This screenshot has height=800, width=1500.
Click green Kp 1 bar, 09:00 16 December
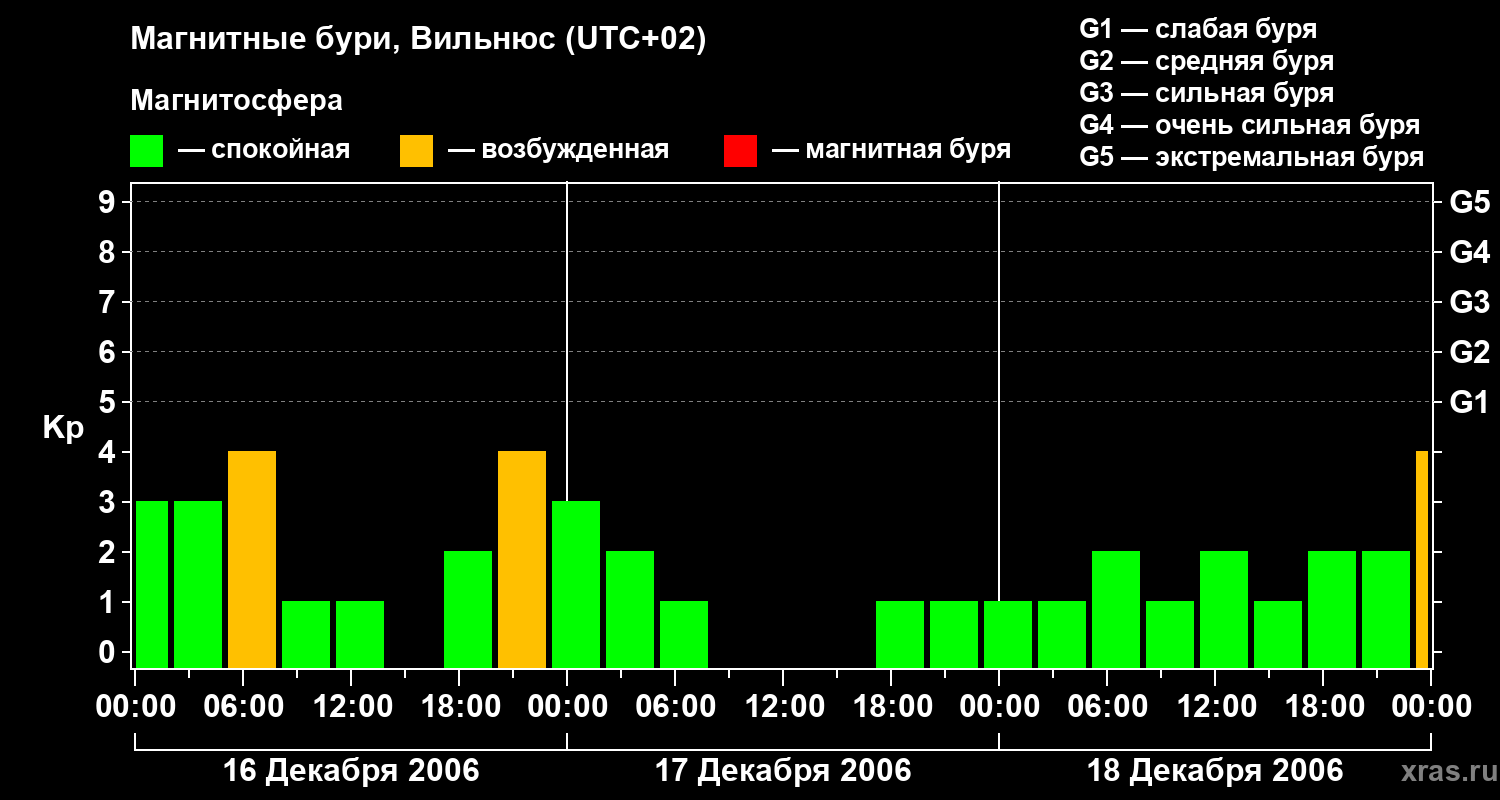click(306, 635)
